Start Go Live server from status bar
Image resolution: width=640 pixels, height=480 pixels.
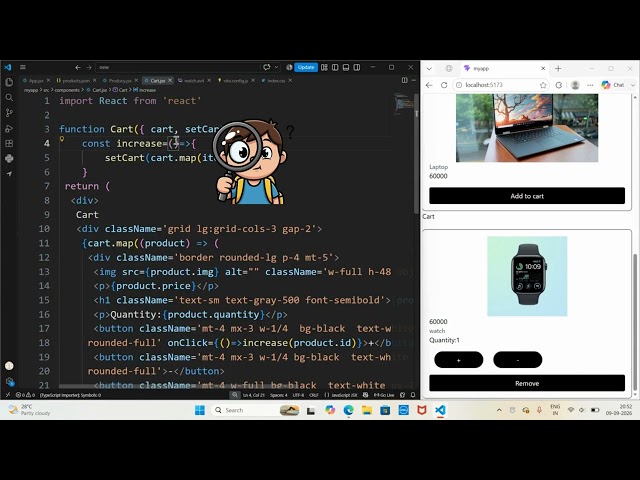pyautogui.click(x=384, y=395)
